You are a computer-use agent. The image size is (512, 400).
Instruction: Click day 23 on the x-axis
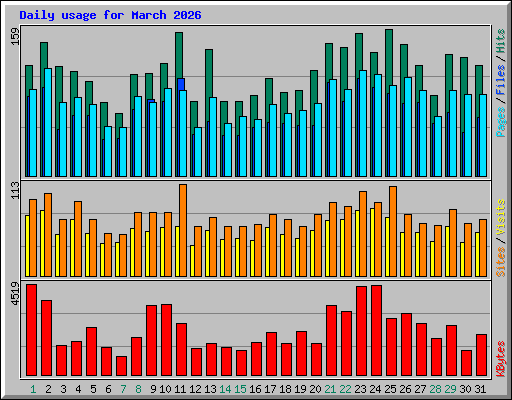coord(360,389)
